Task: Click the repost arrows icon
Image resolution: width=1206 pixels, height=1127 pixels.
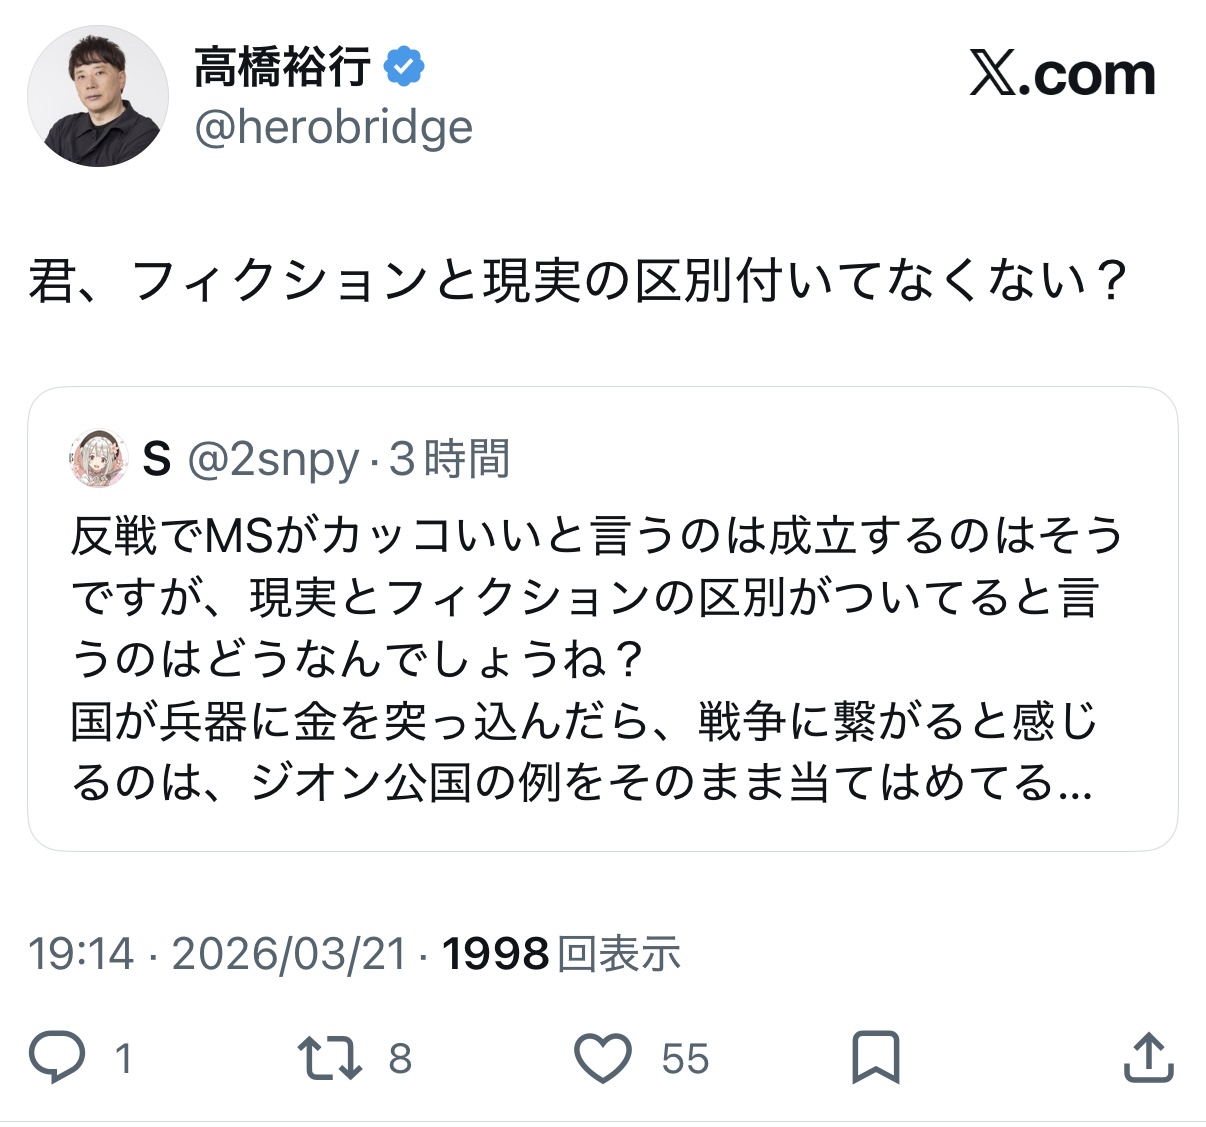Action: (x=329, y=1058)
